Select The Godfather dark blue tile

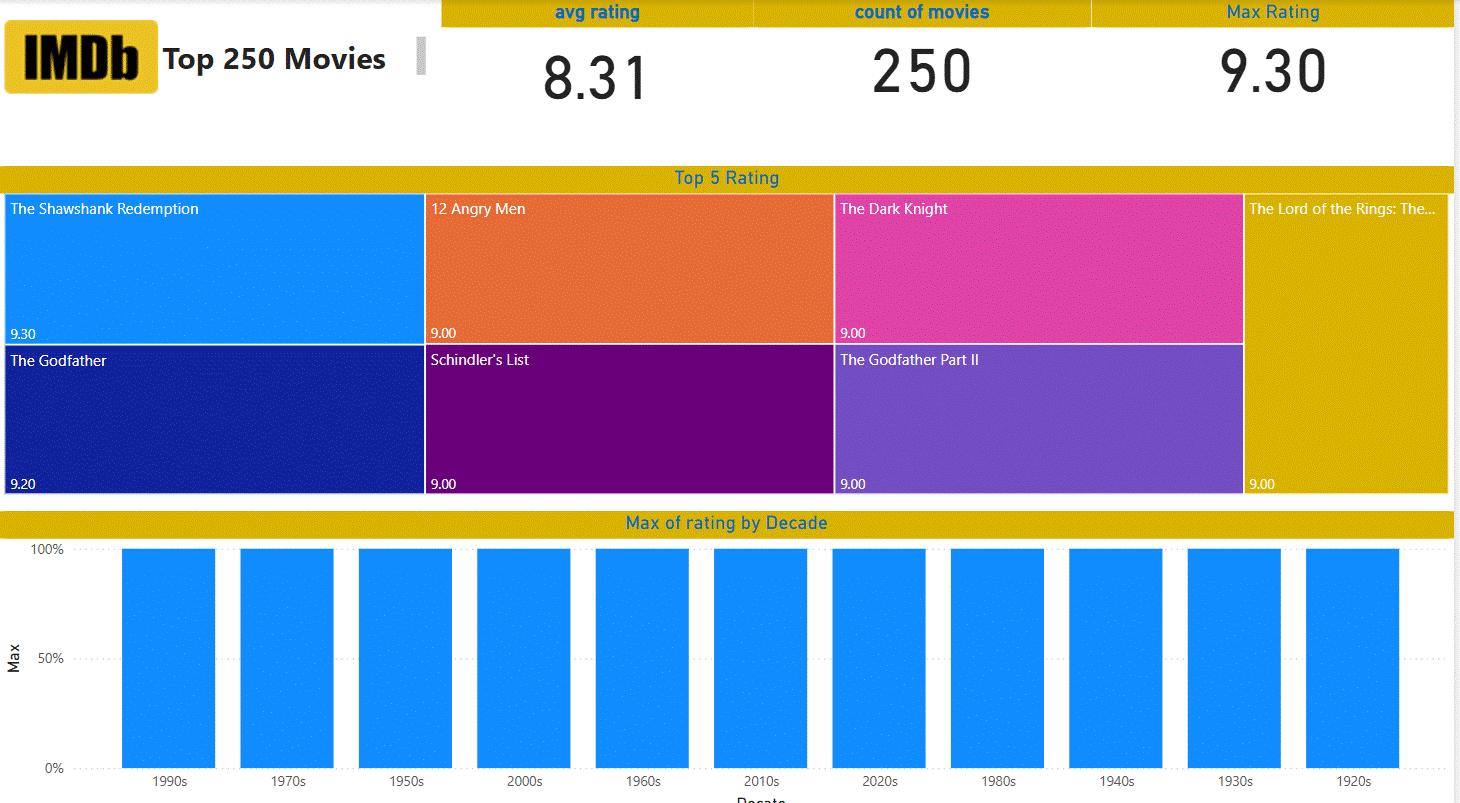215,420
